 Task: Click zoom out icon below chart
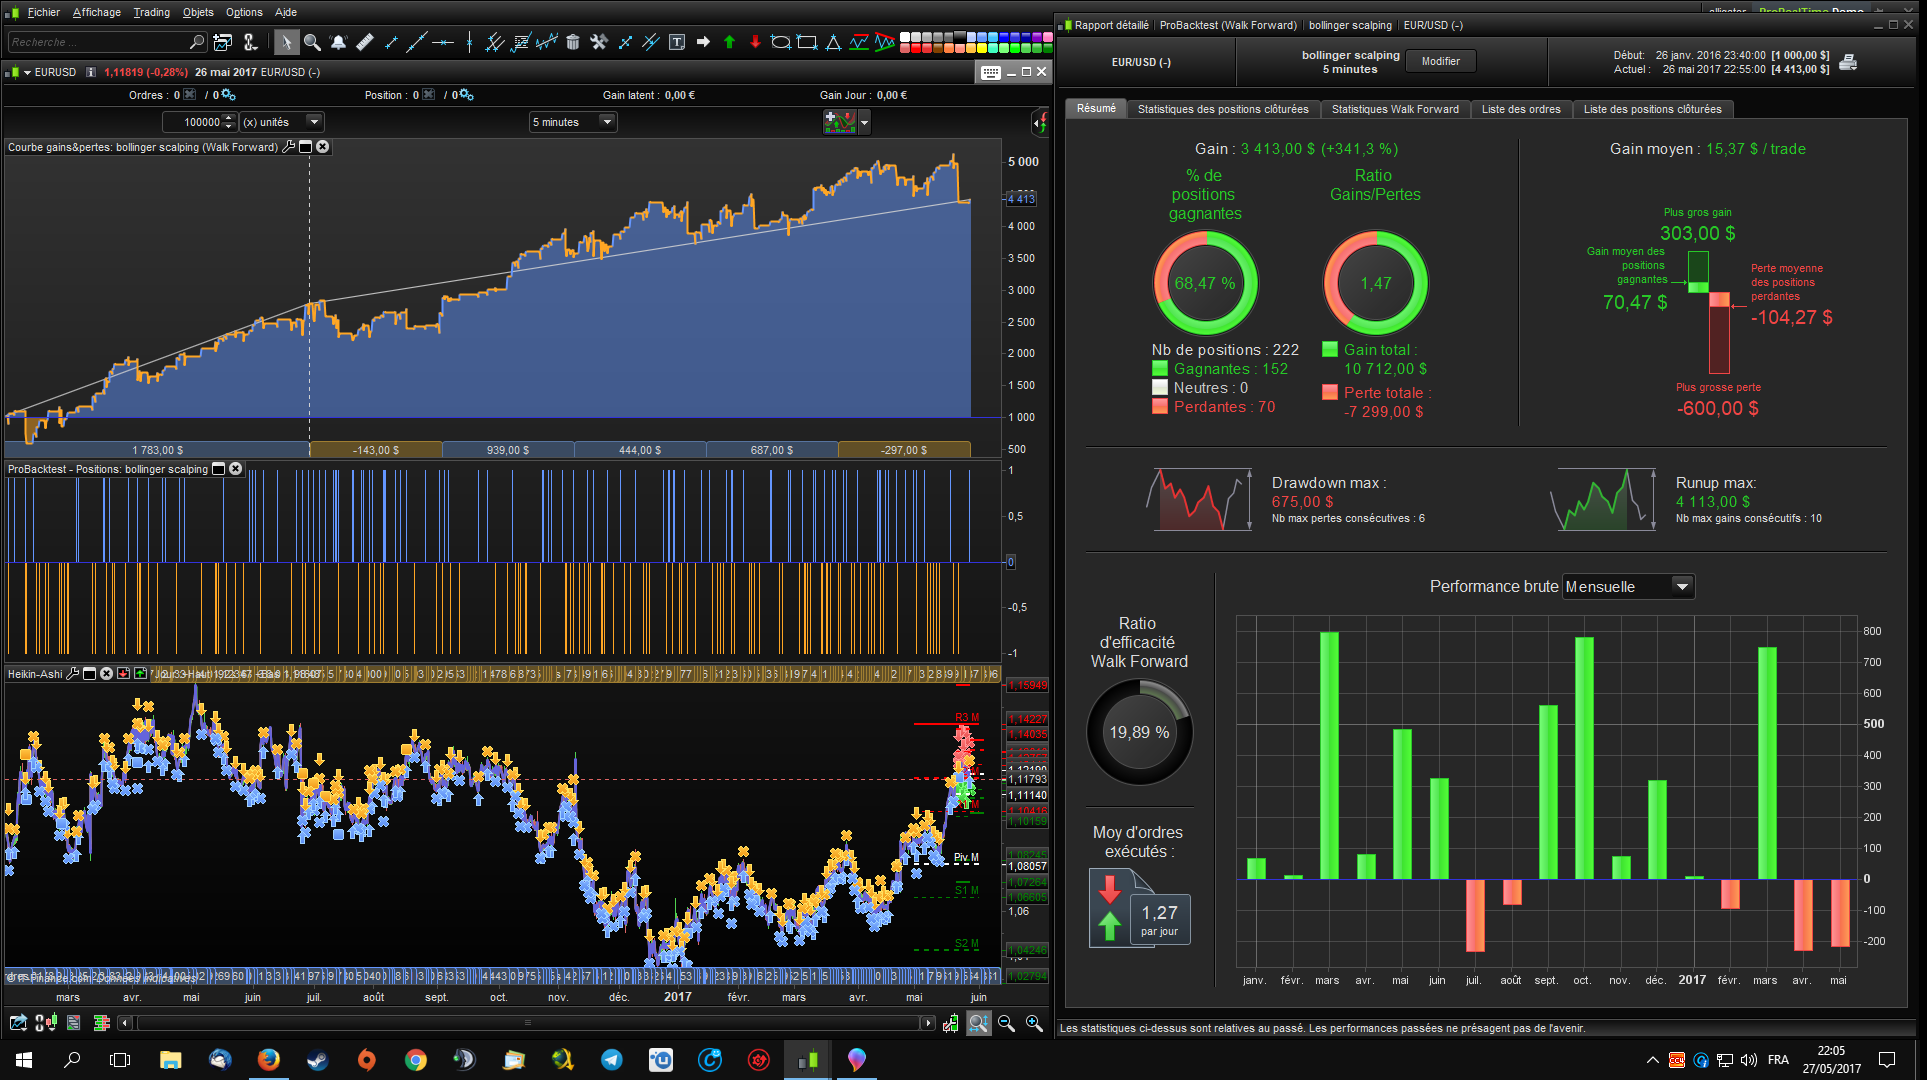point(1006,1023)
